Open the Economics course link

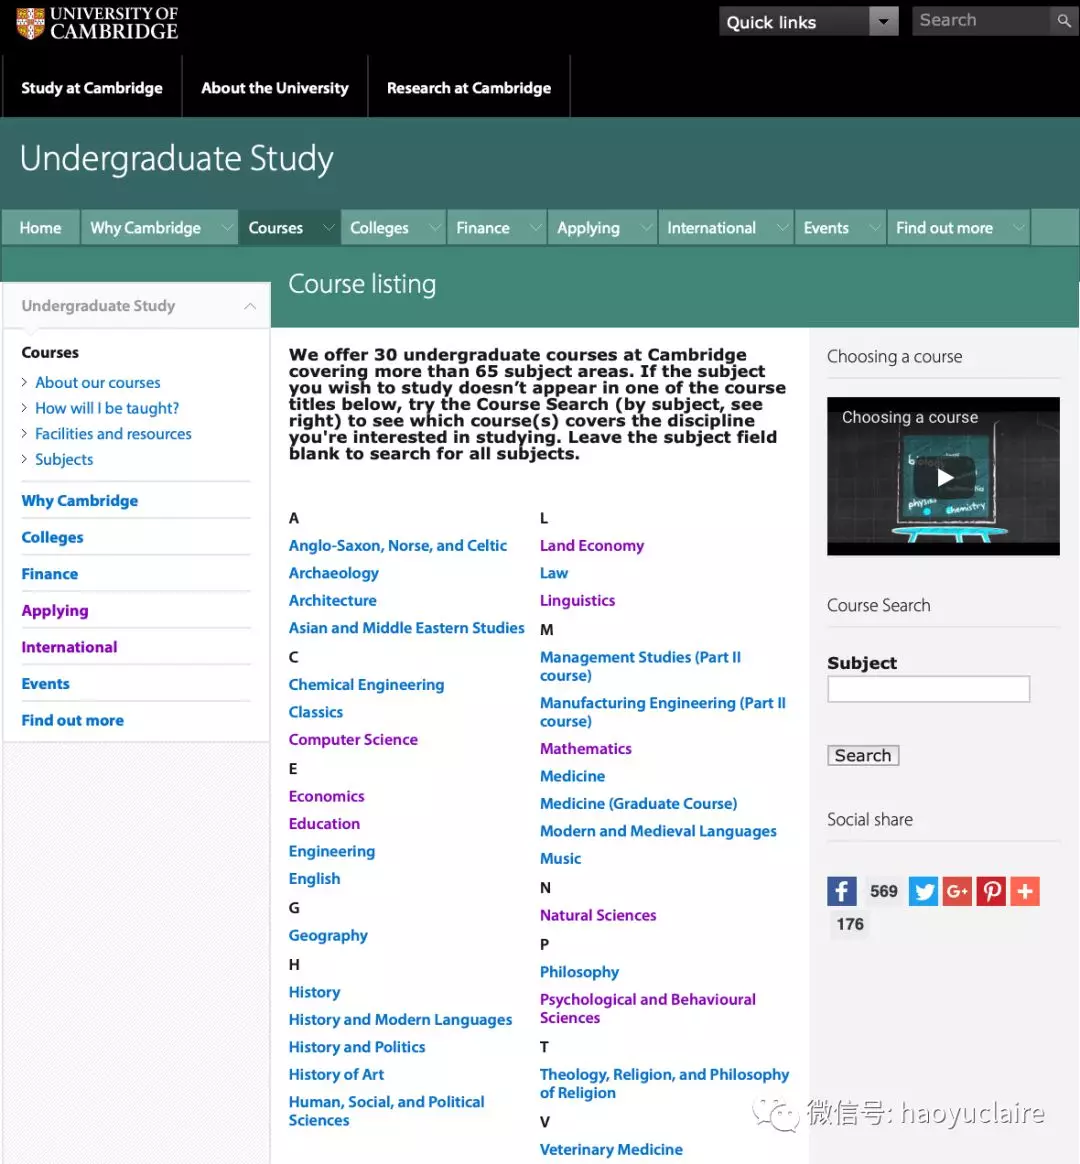327,797
